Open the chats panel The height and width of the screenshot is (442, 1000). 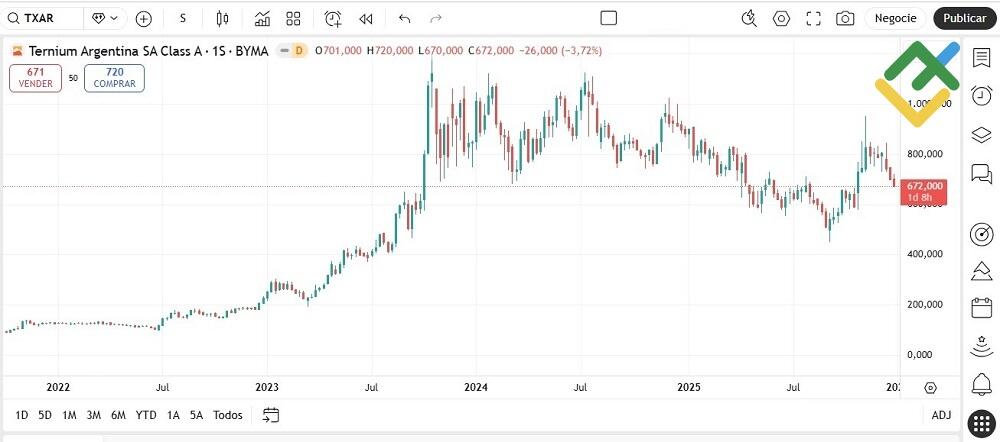tap(981, 173)
